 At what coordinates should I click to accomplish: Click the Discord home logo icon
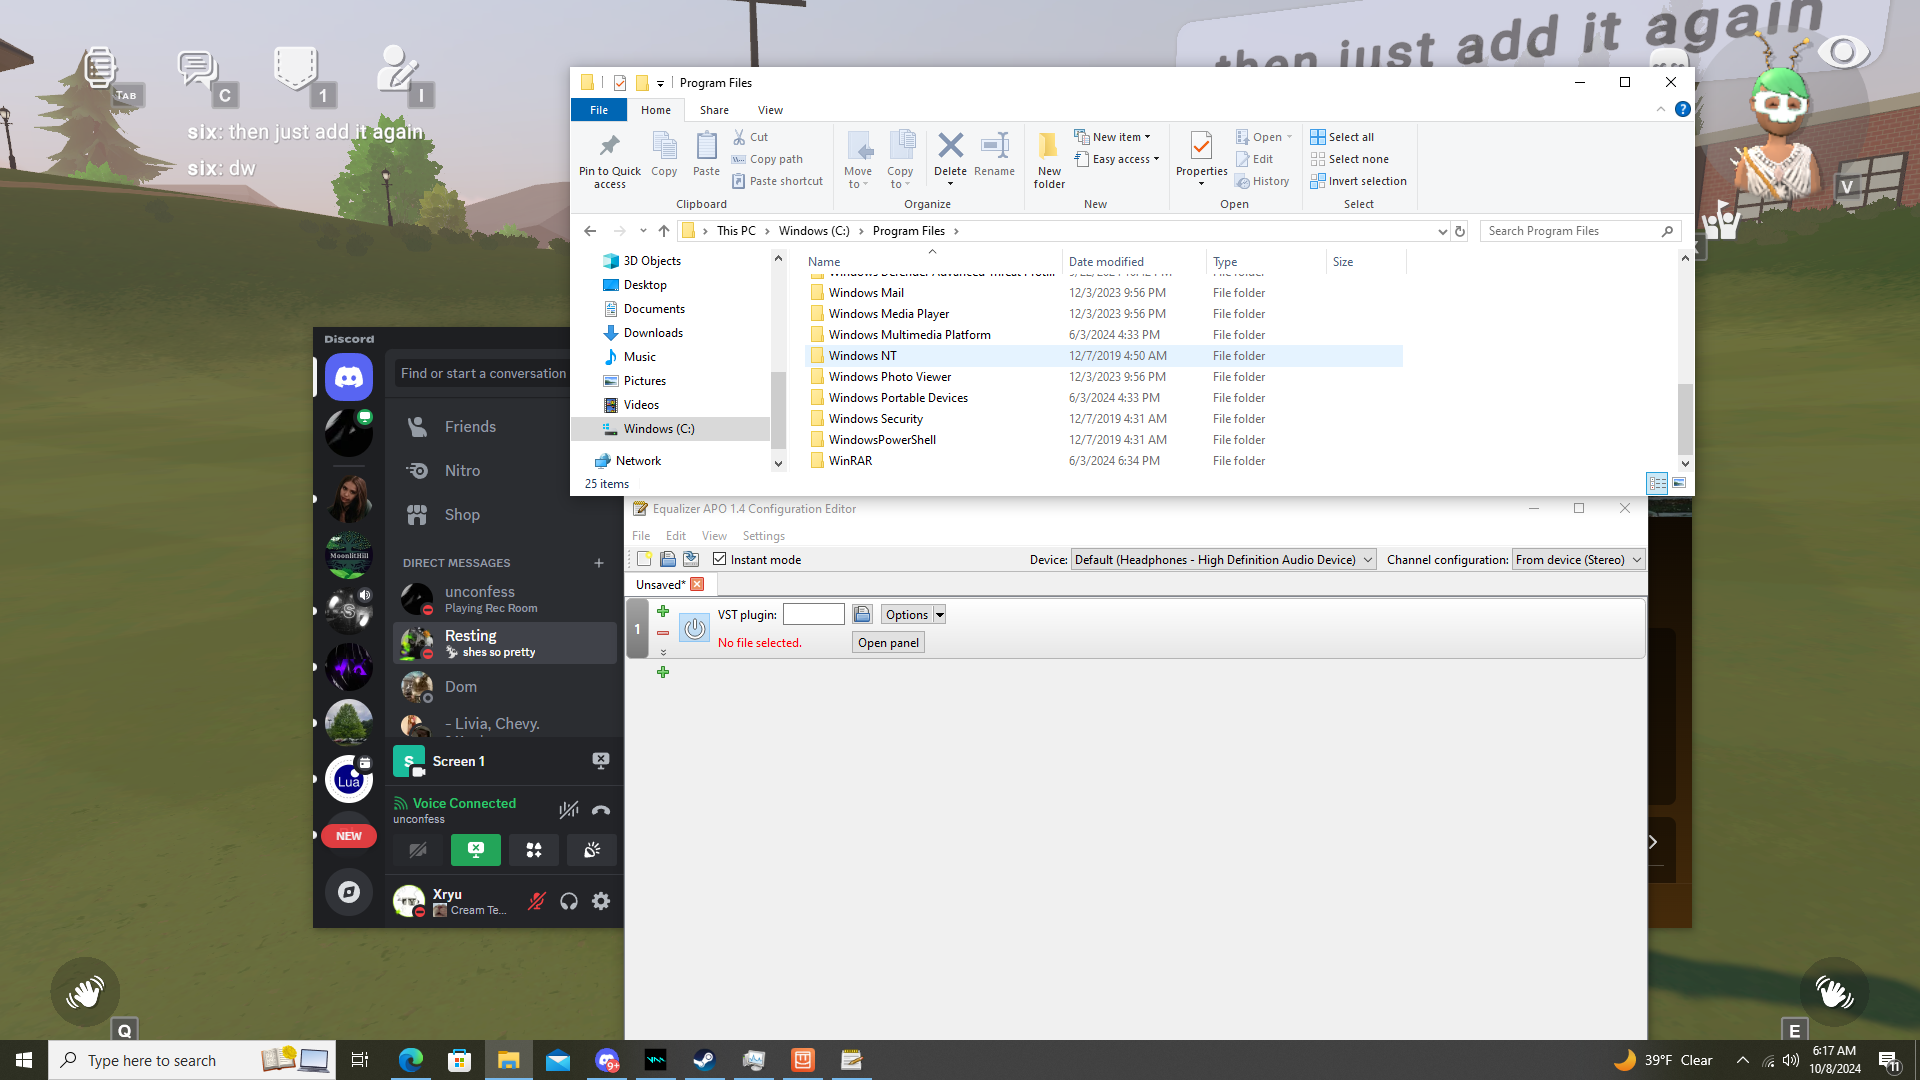pyautogui.click(x=348, y=377)
